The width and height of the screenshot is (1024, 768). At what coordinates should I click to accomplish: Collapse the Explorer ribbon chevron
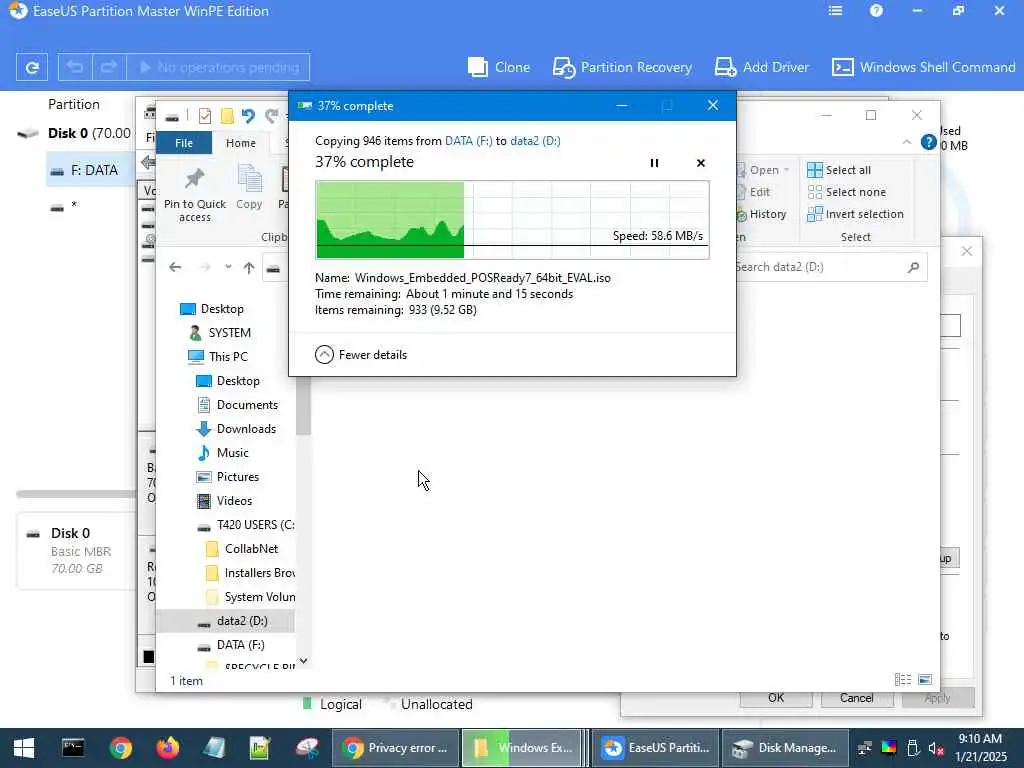906,142
